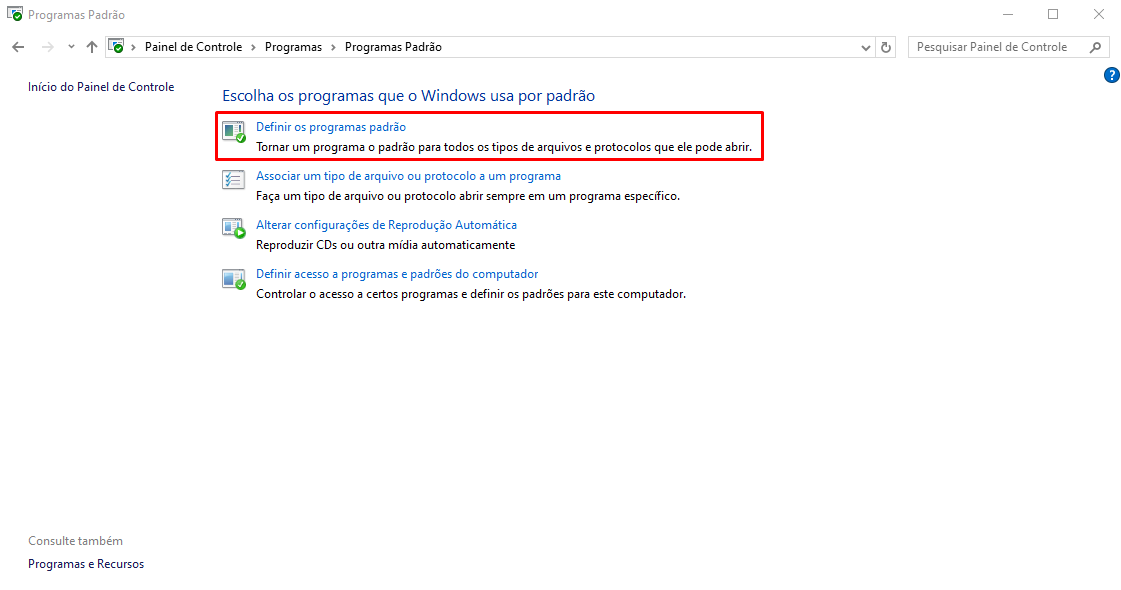Expand the chevron before Painel de Controle
This screenshot has height=590, width=1121.
pyautogui.click(x=134, y=47)
